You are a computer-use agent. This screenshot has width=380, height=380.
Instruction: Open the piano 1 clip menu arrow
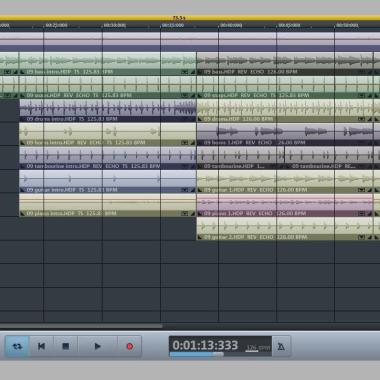point(361,214)
